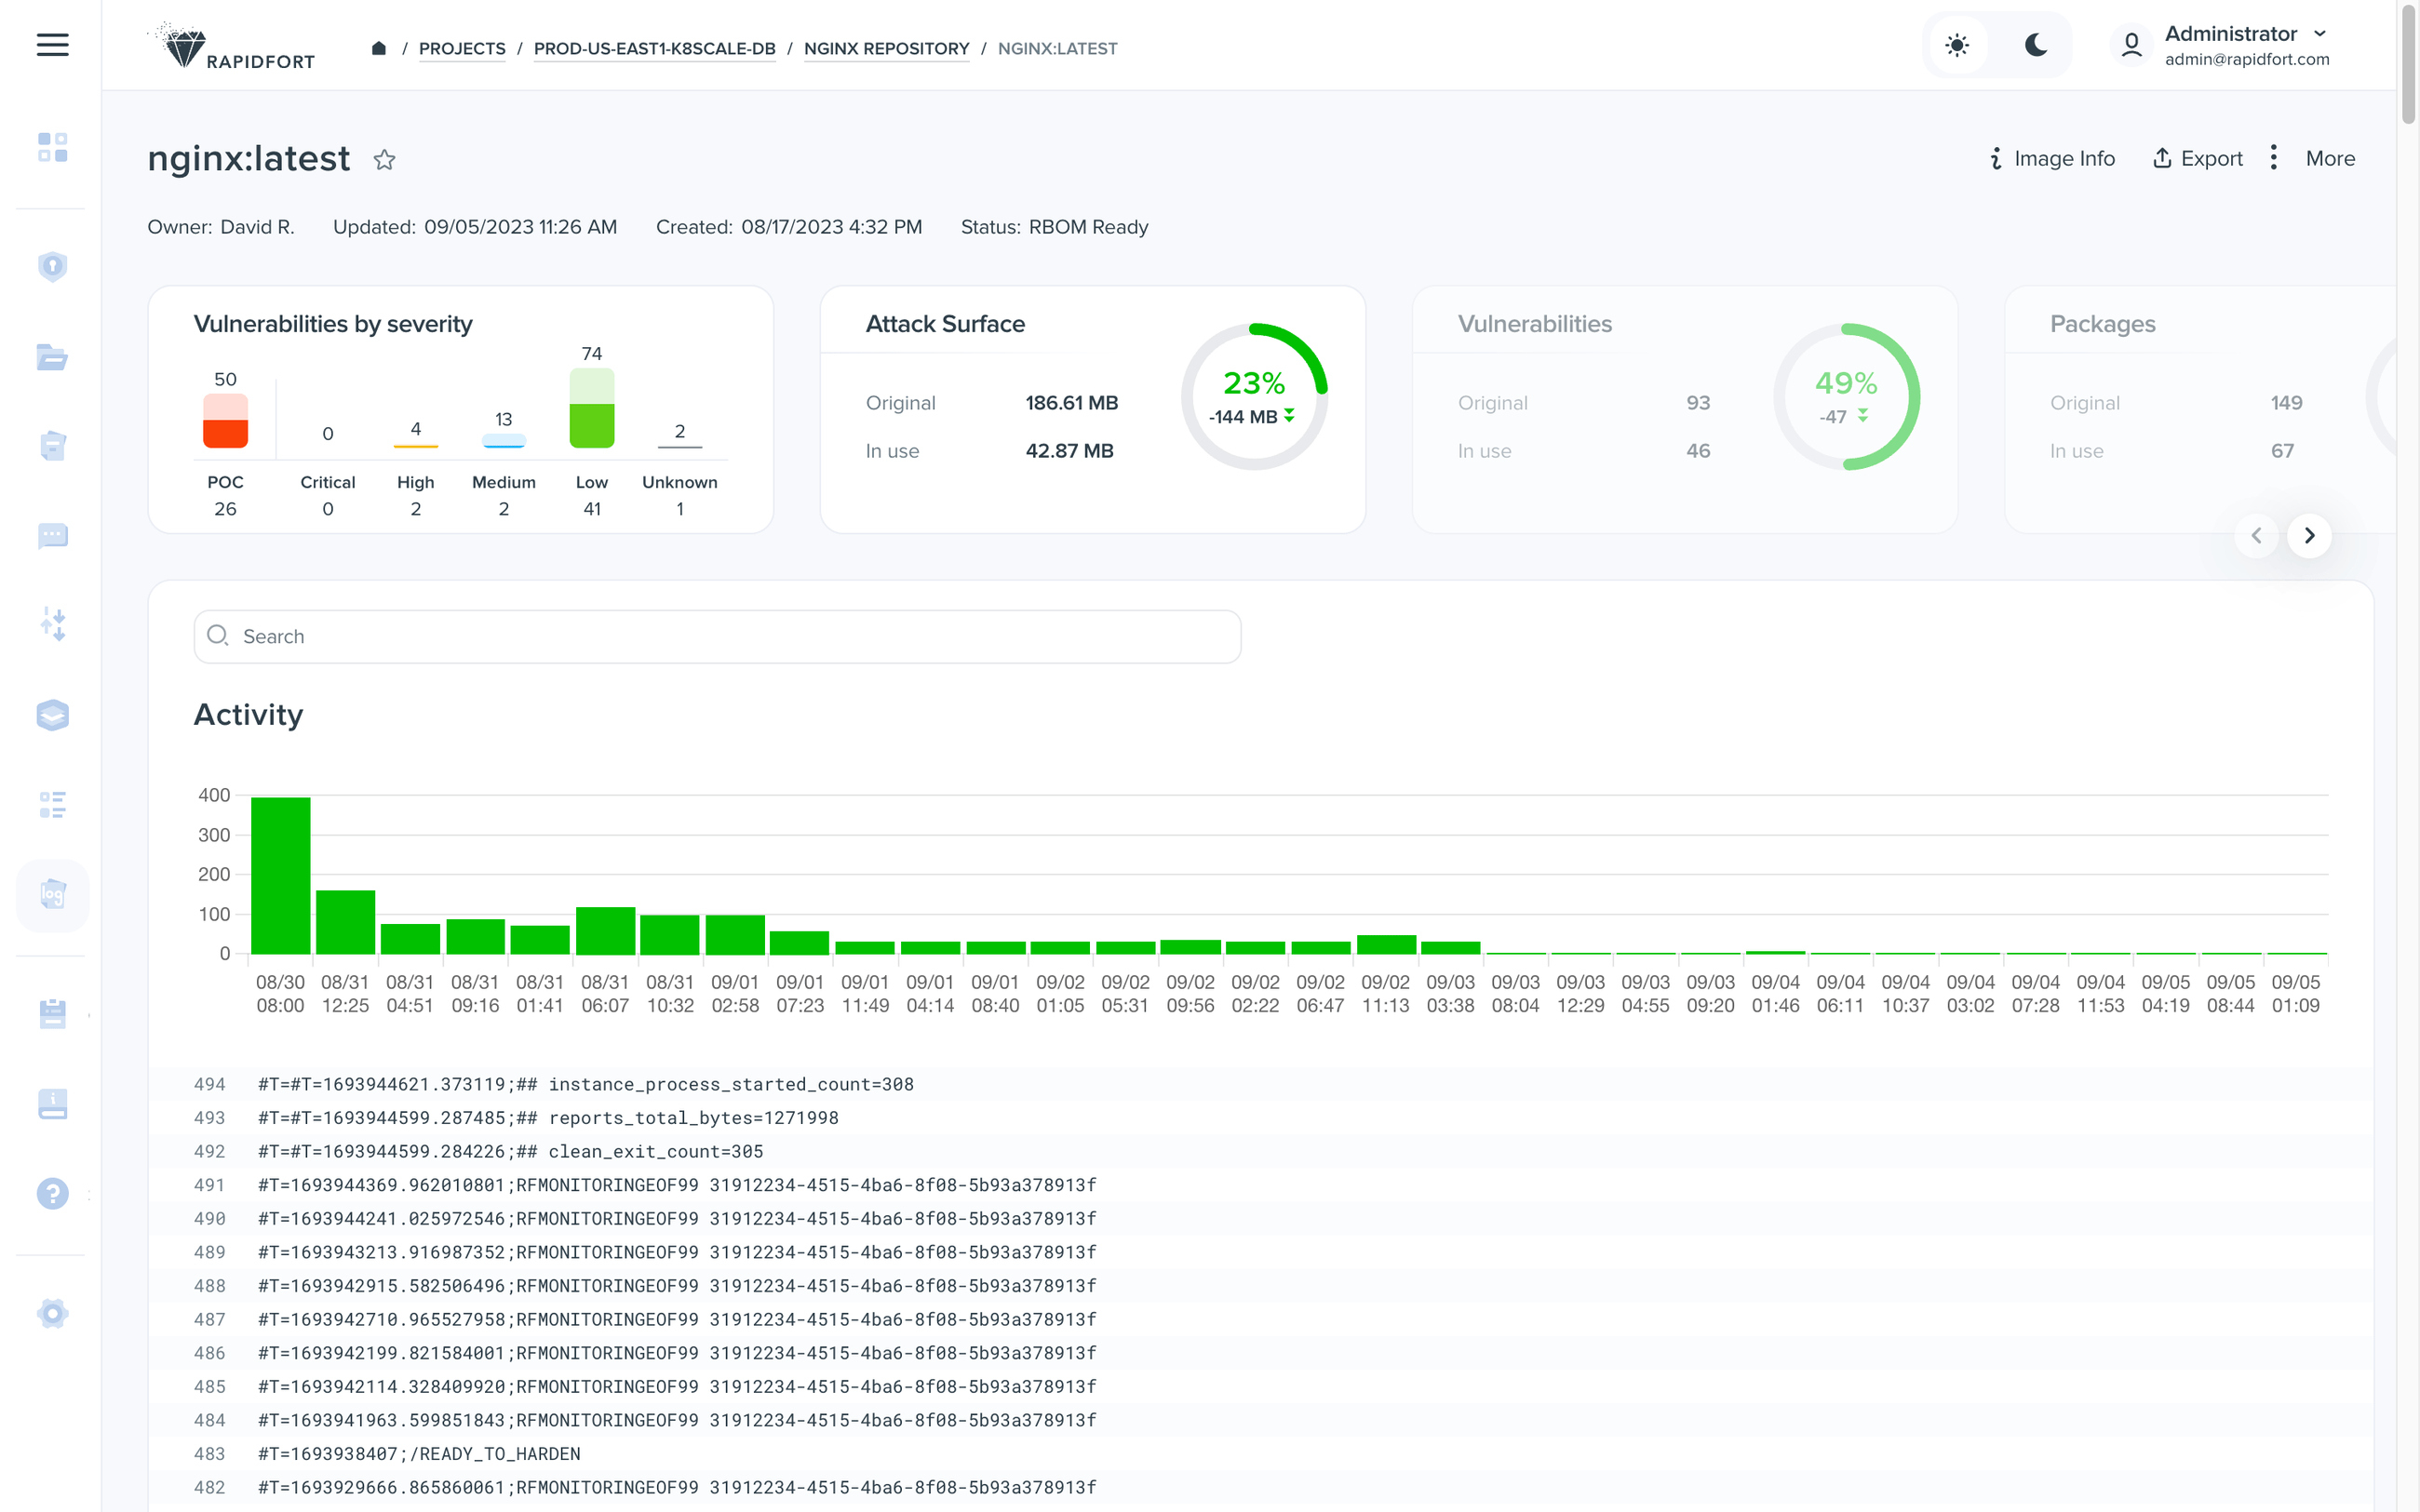Click the Search input field

tap(717, 637)
